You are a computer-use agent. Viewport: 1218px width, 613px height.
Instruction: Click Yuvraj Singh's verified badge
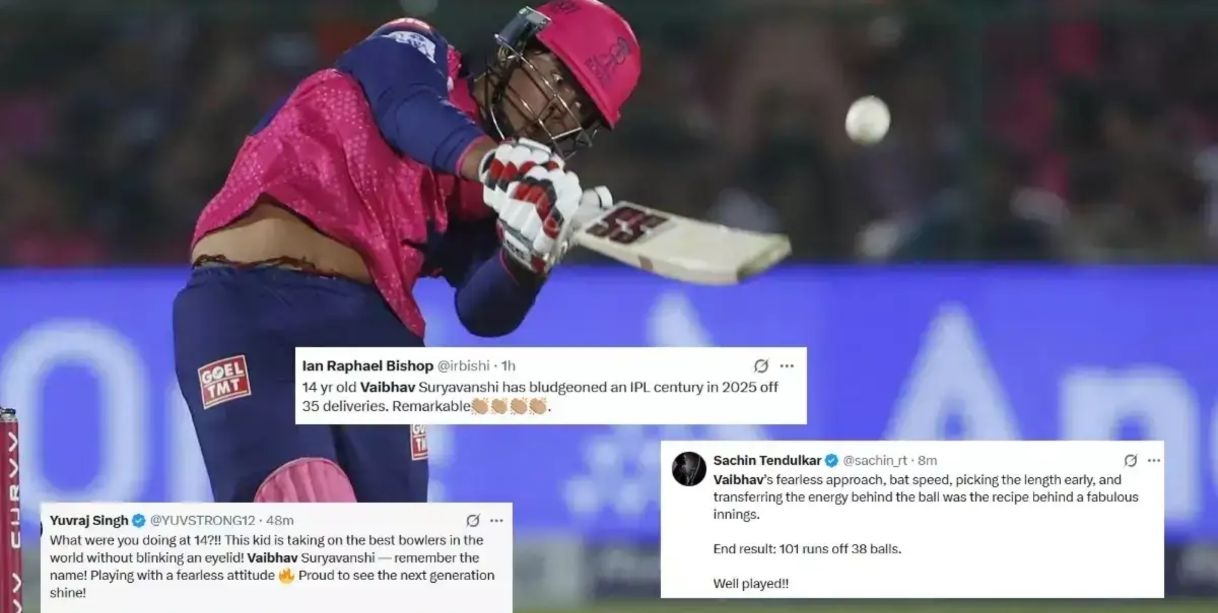click(x=139, y=520)
